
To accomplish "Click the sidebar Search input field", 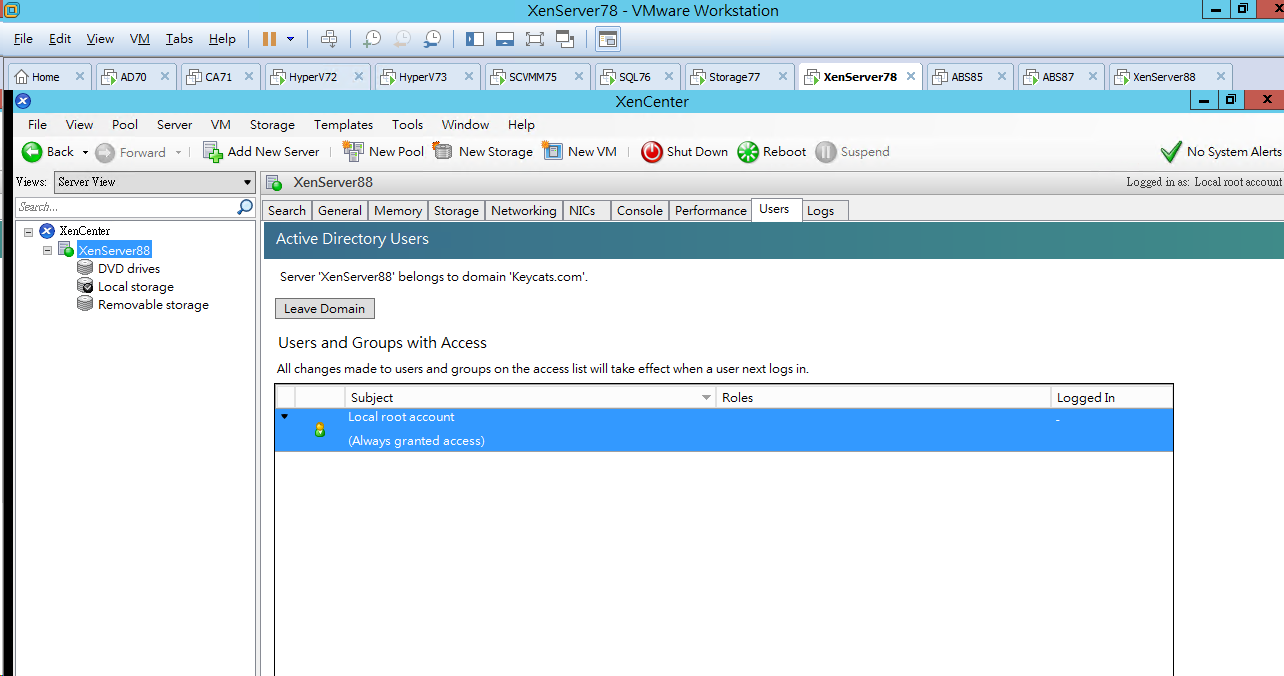I will pos(126,207).
